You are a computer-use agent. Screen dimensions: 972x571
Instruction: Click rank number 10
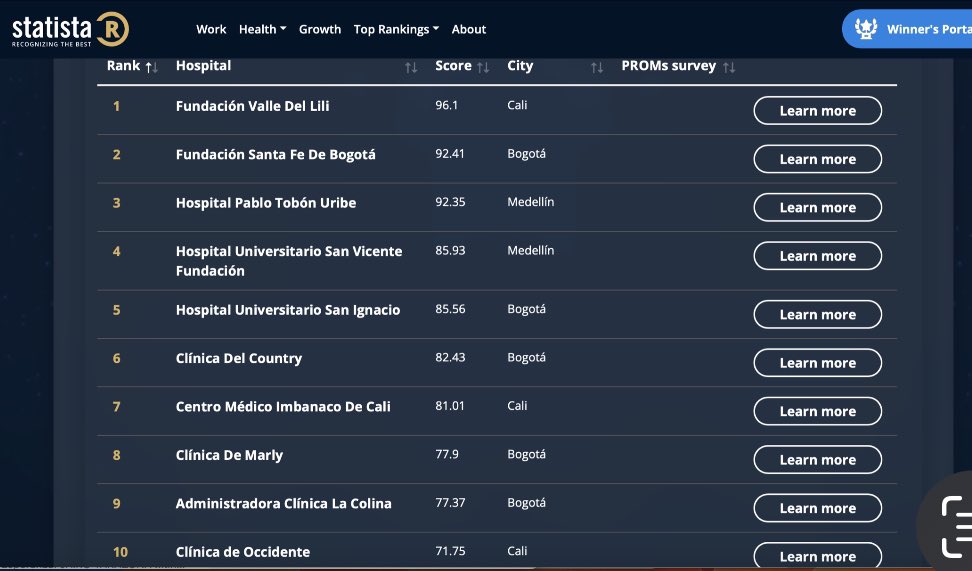tap(120, 552)
